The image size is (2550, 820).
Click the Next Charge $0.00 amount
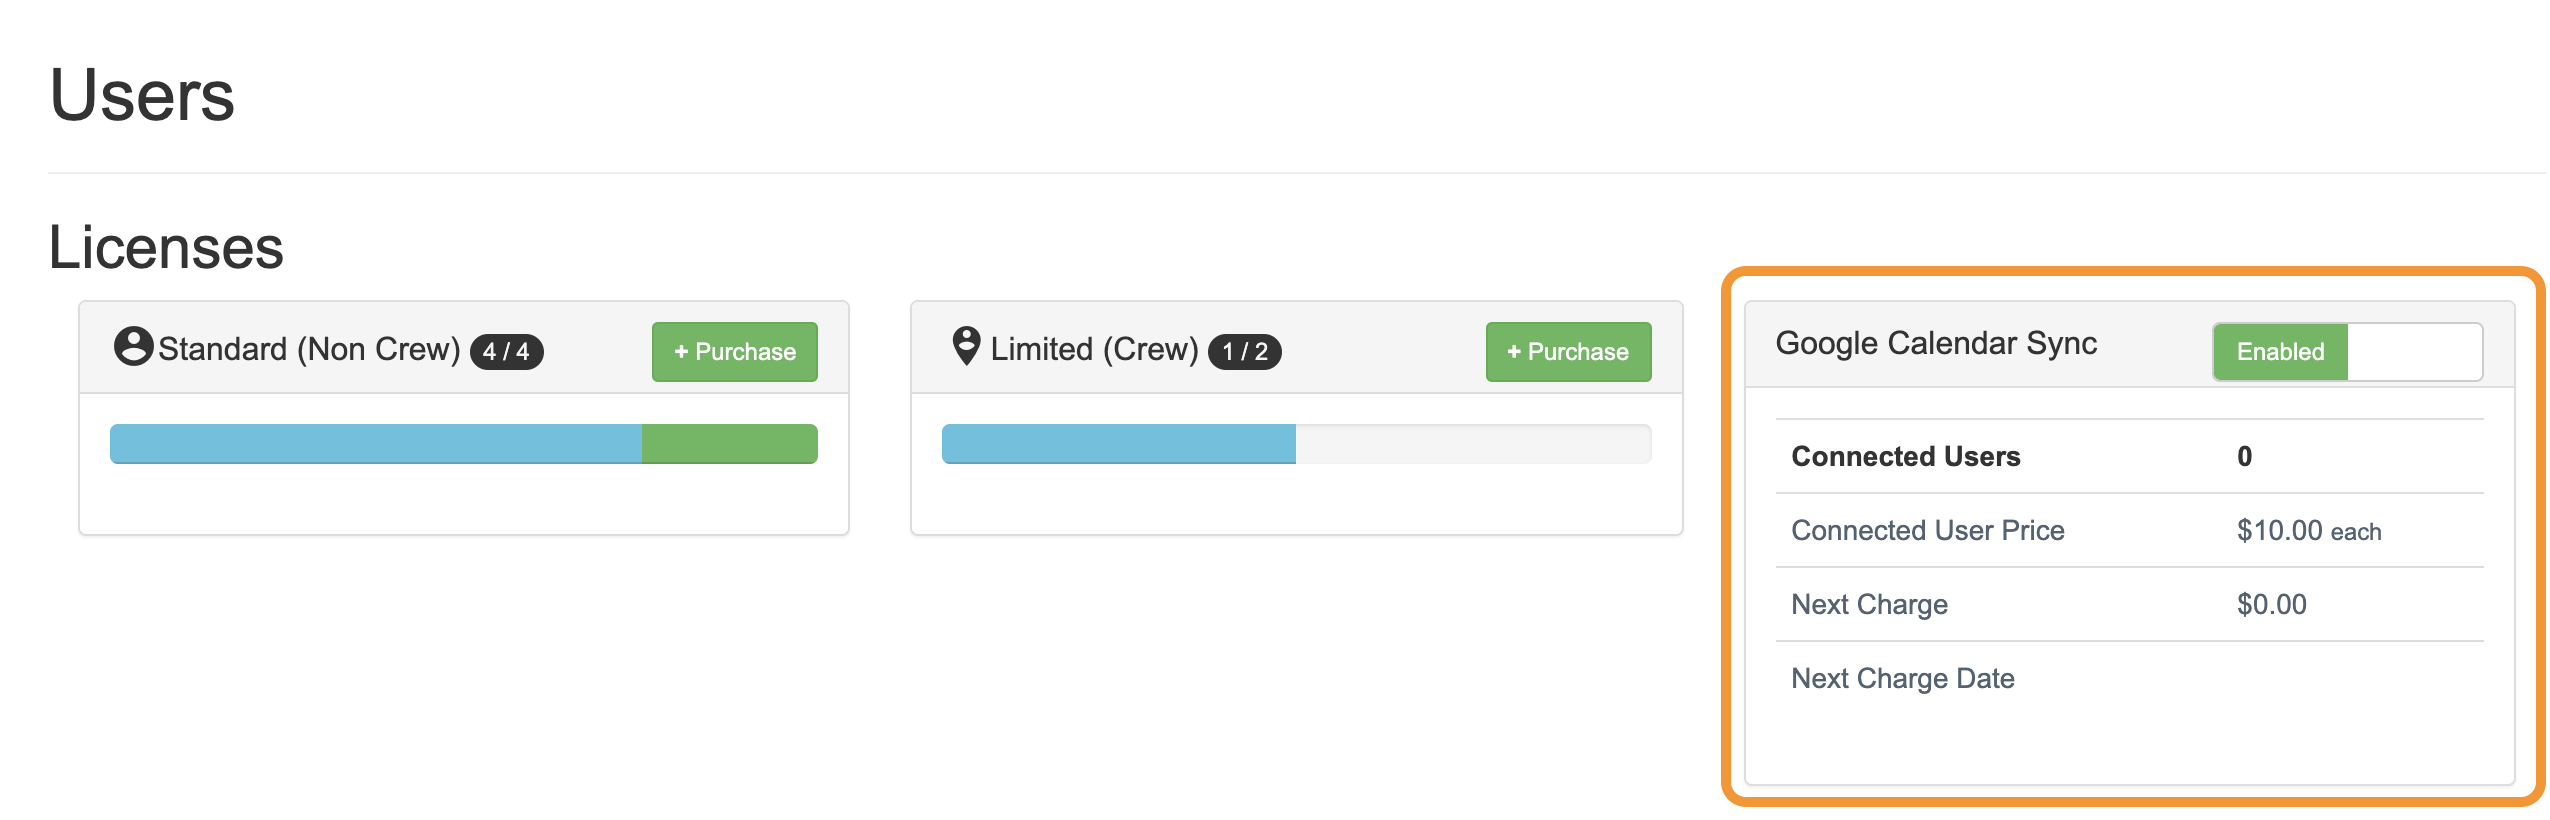[2272, 604]
